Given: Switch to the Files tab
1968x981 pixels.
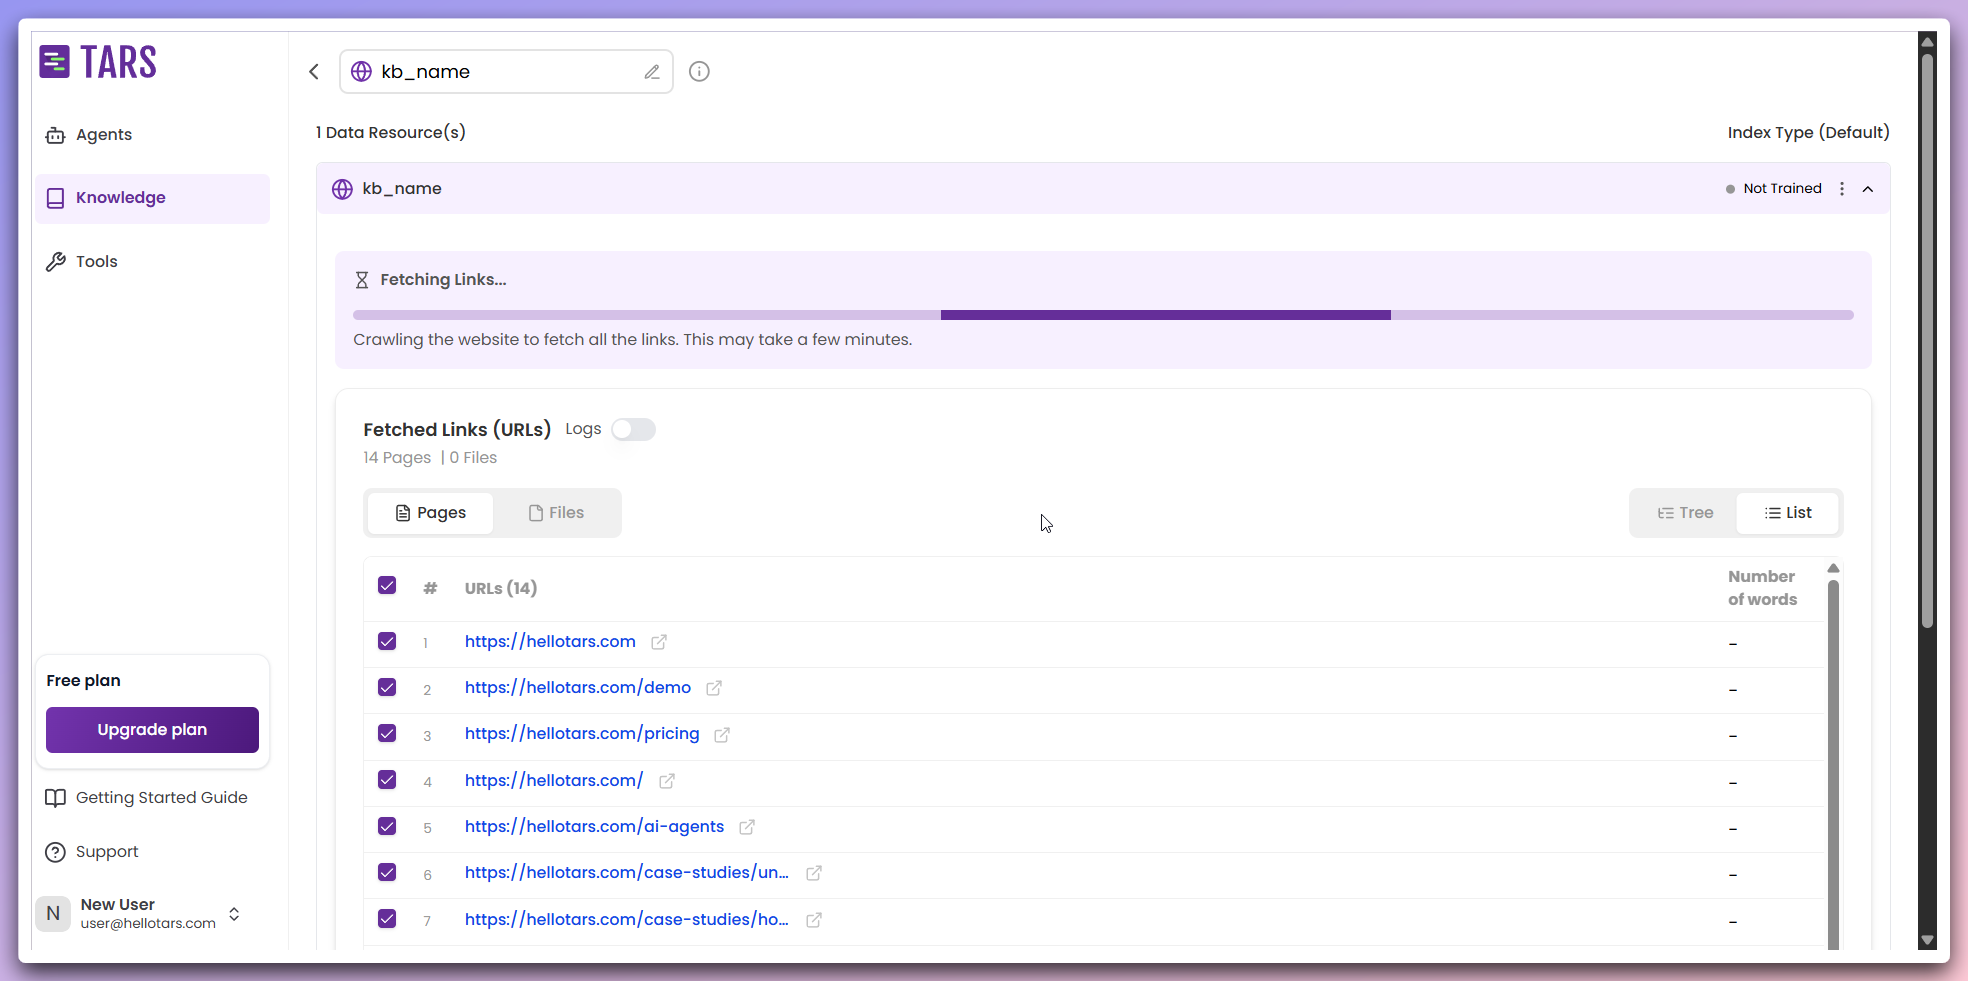Looking at the screenshot, I should 556,513.
